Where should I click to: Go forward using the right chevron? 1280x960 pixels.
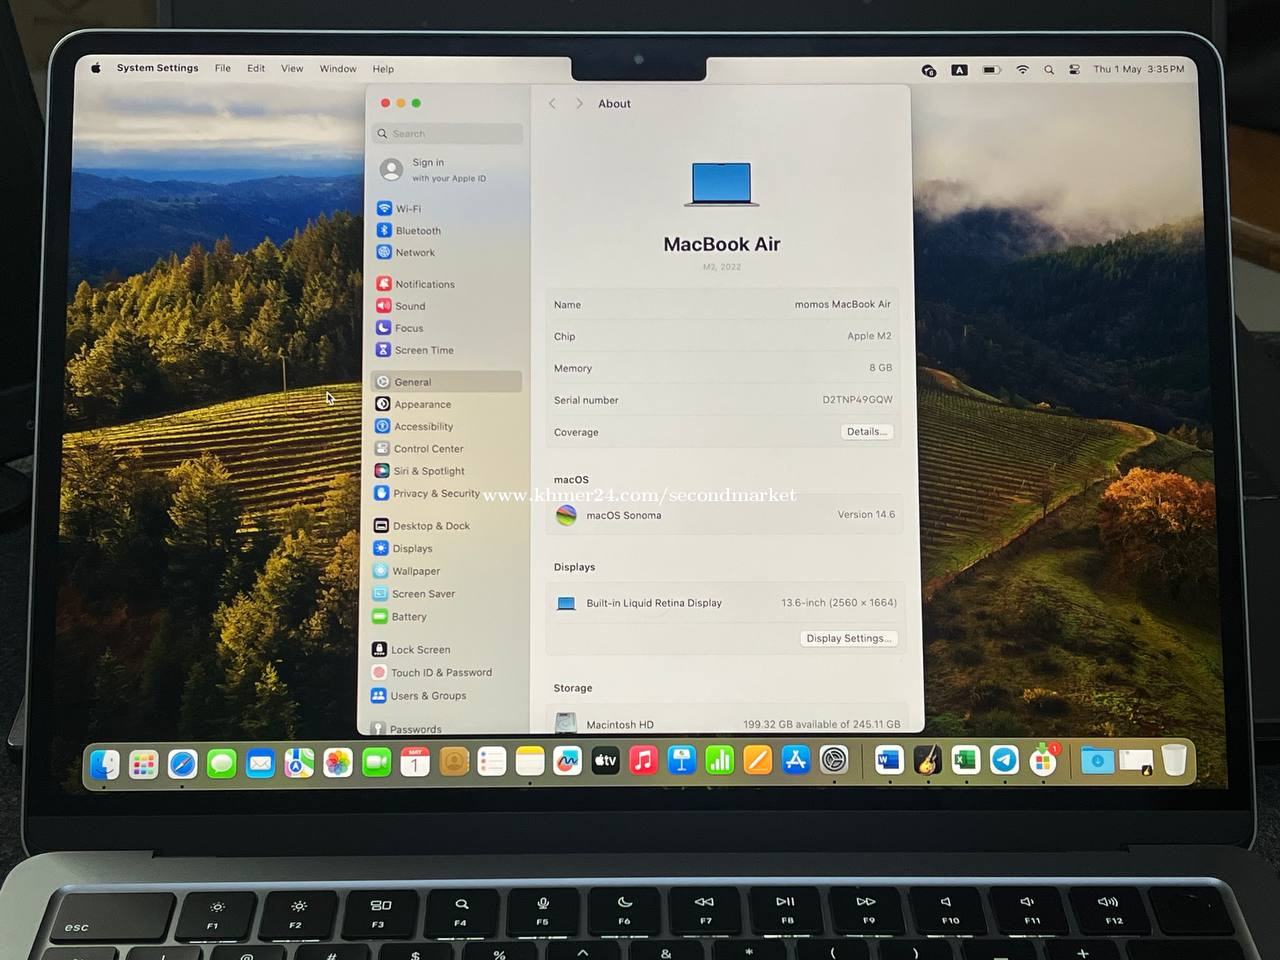click(579, 103)
